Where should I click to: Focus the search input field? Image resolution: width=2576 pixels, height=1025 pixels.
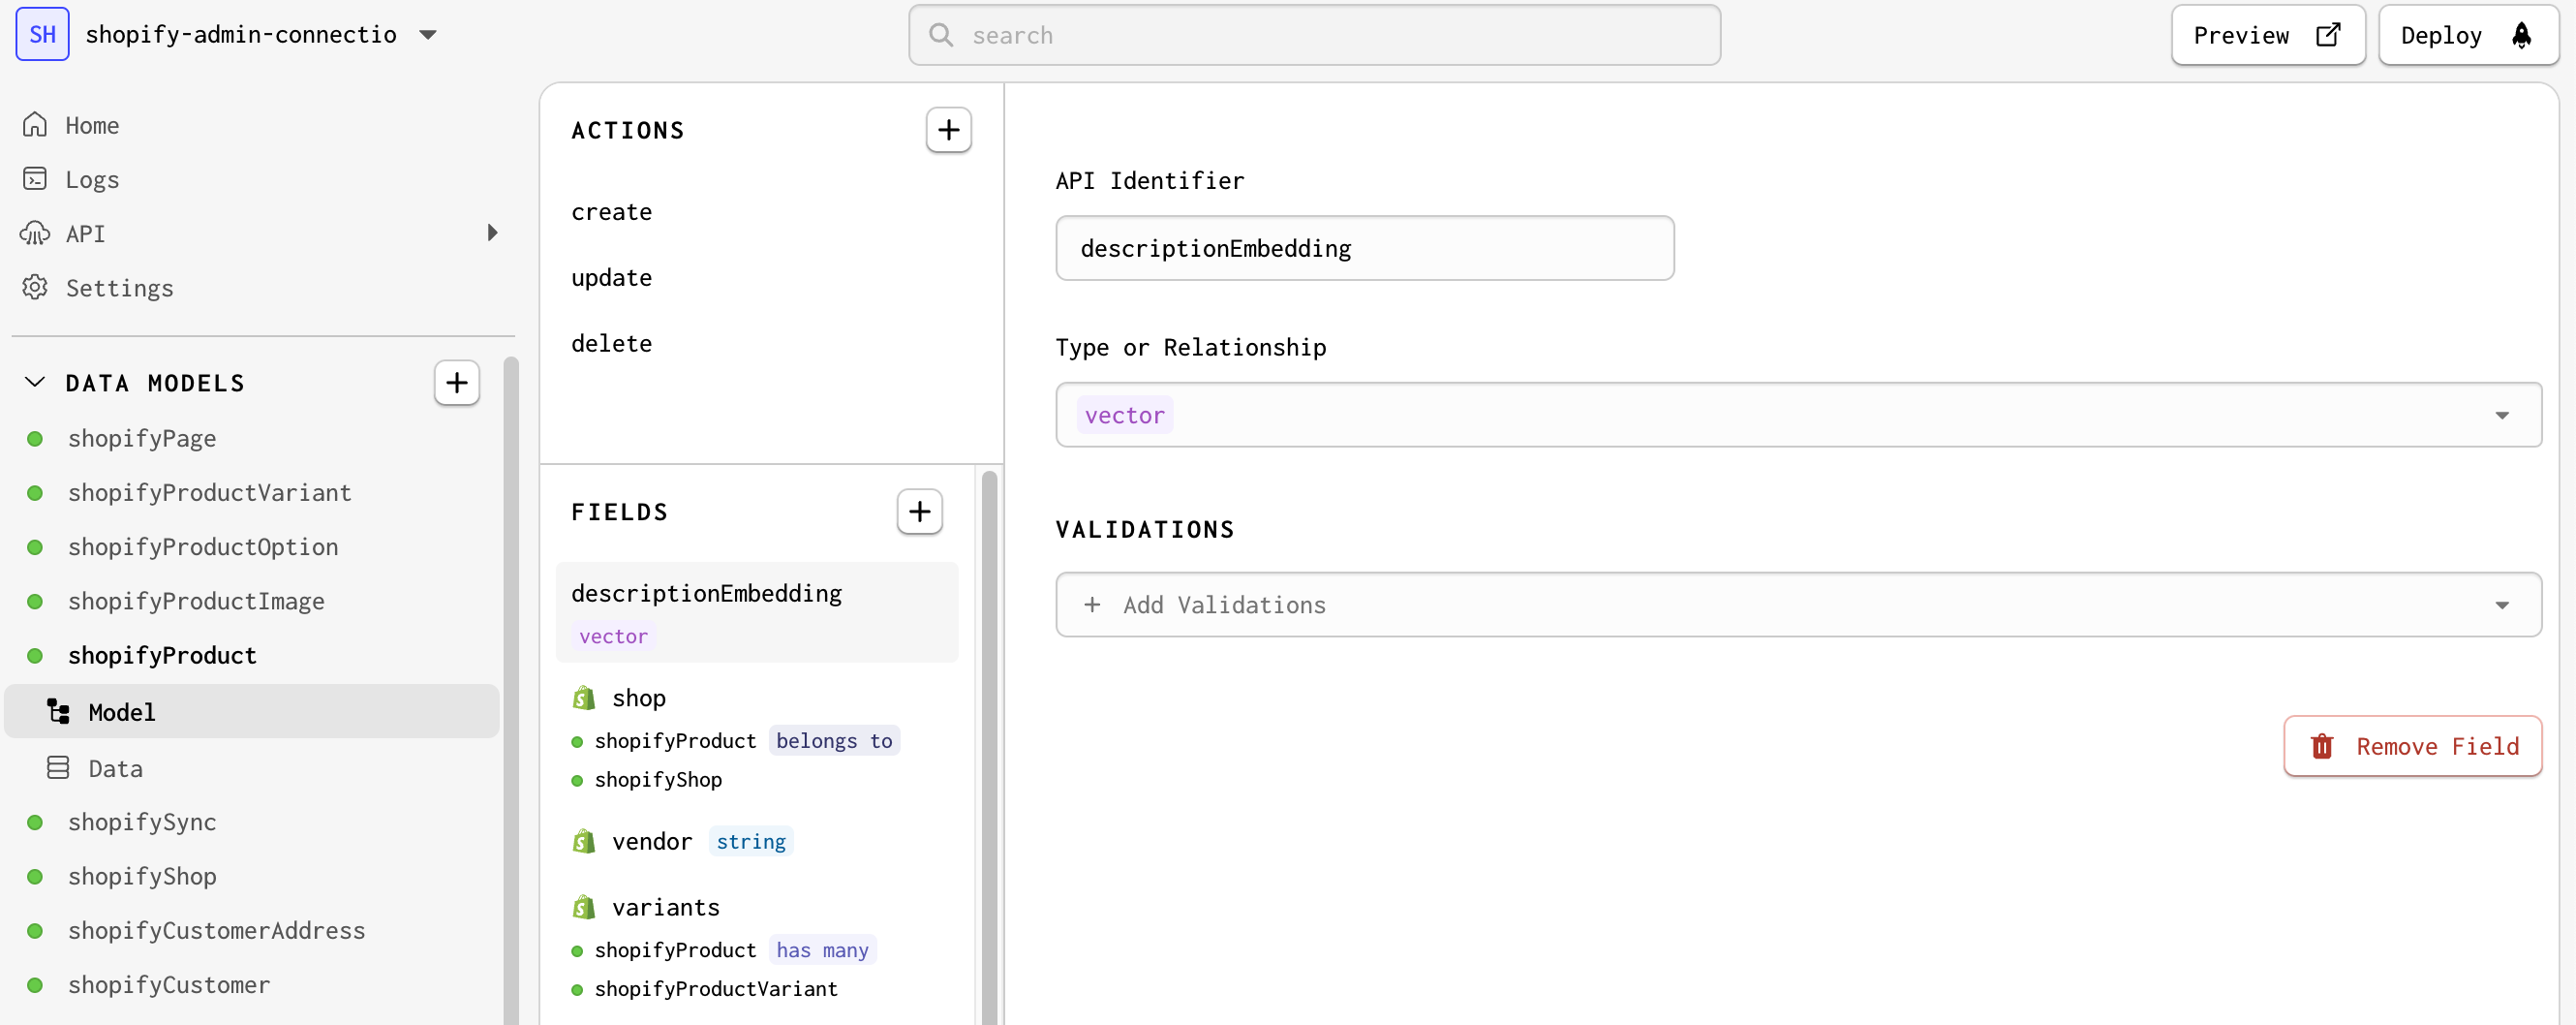[x=1314, y=35]
